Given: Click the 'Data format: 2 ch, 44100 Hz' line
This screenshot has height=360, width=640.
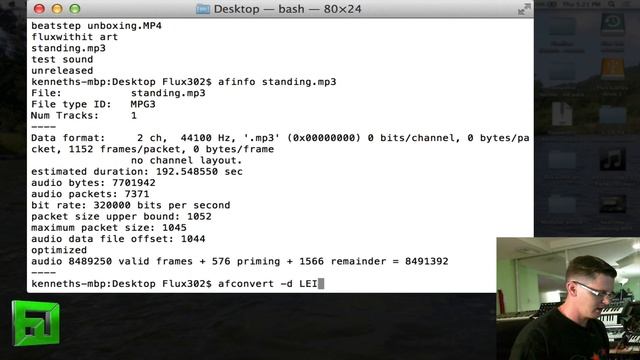Looking at the screenshot, I should (280, 138).
